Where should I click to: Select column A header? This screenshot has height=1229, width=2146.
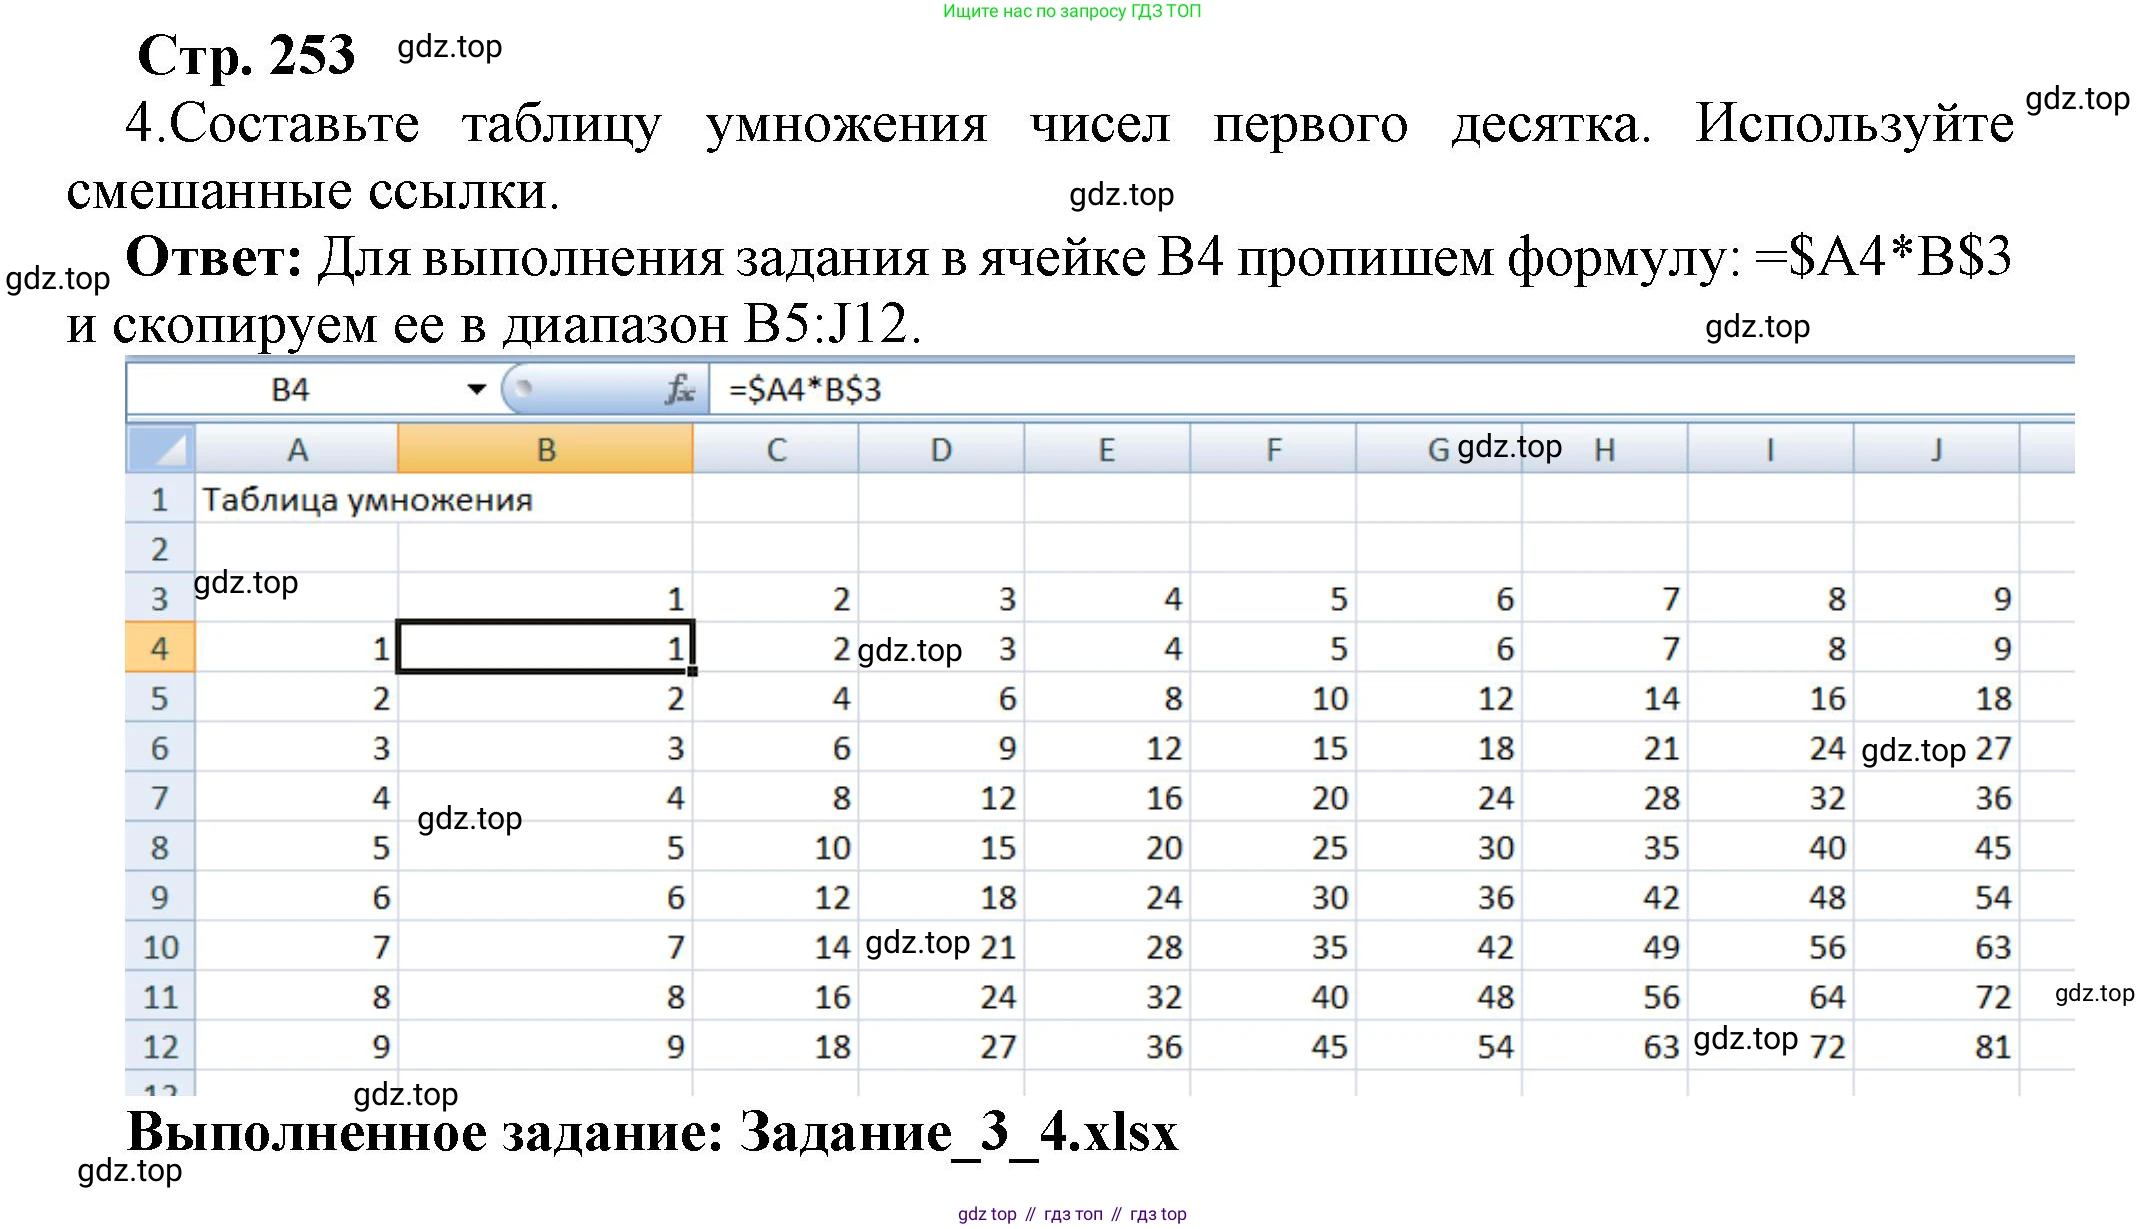pos(297,449)
